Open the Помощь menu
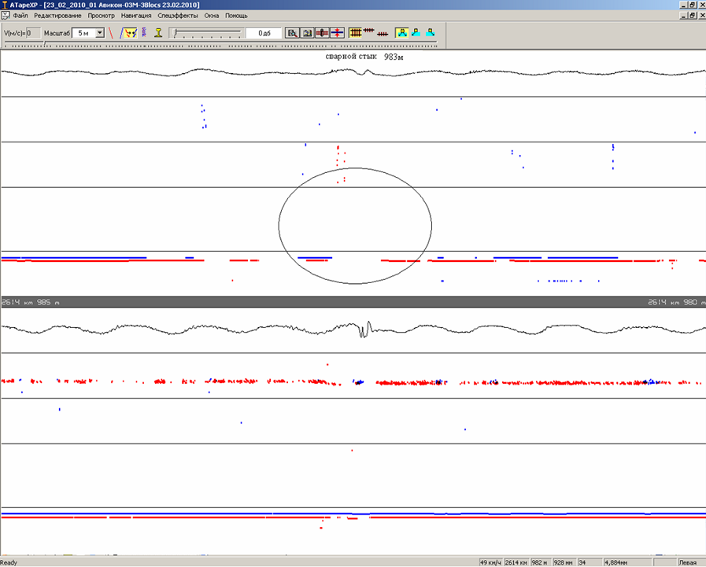Screen dimensions: 706x567 tap(236, 16)
